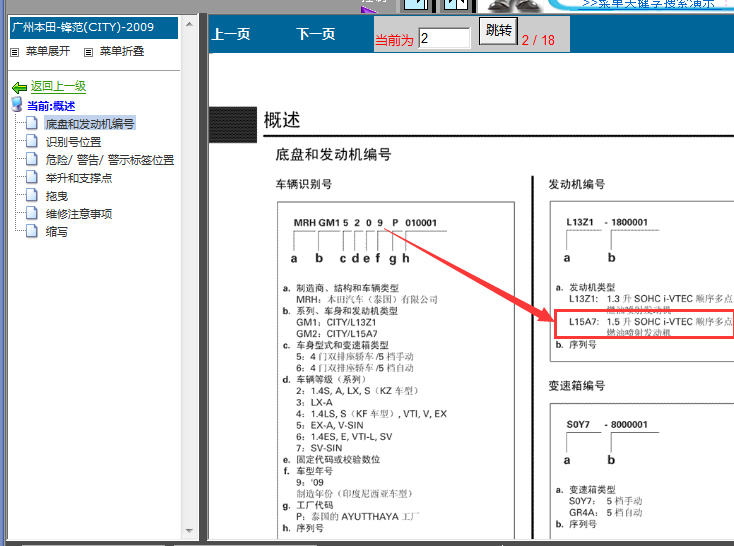Click the 跳转 jump button
Image resolution: width=734 pixels, height=546 pixels.
(498, 31)
